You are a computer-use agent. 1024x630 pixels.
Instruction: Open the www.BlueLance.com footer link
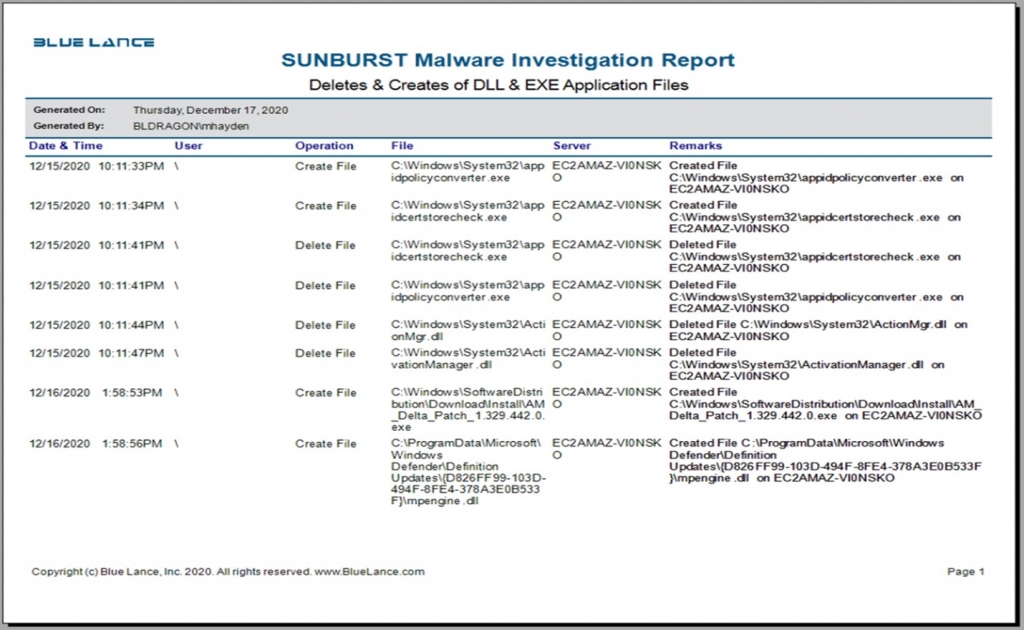[370, 571]
